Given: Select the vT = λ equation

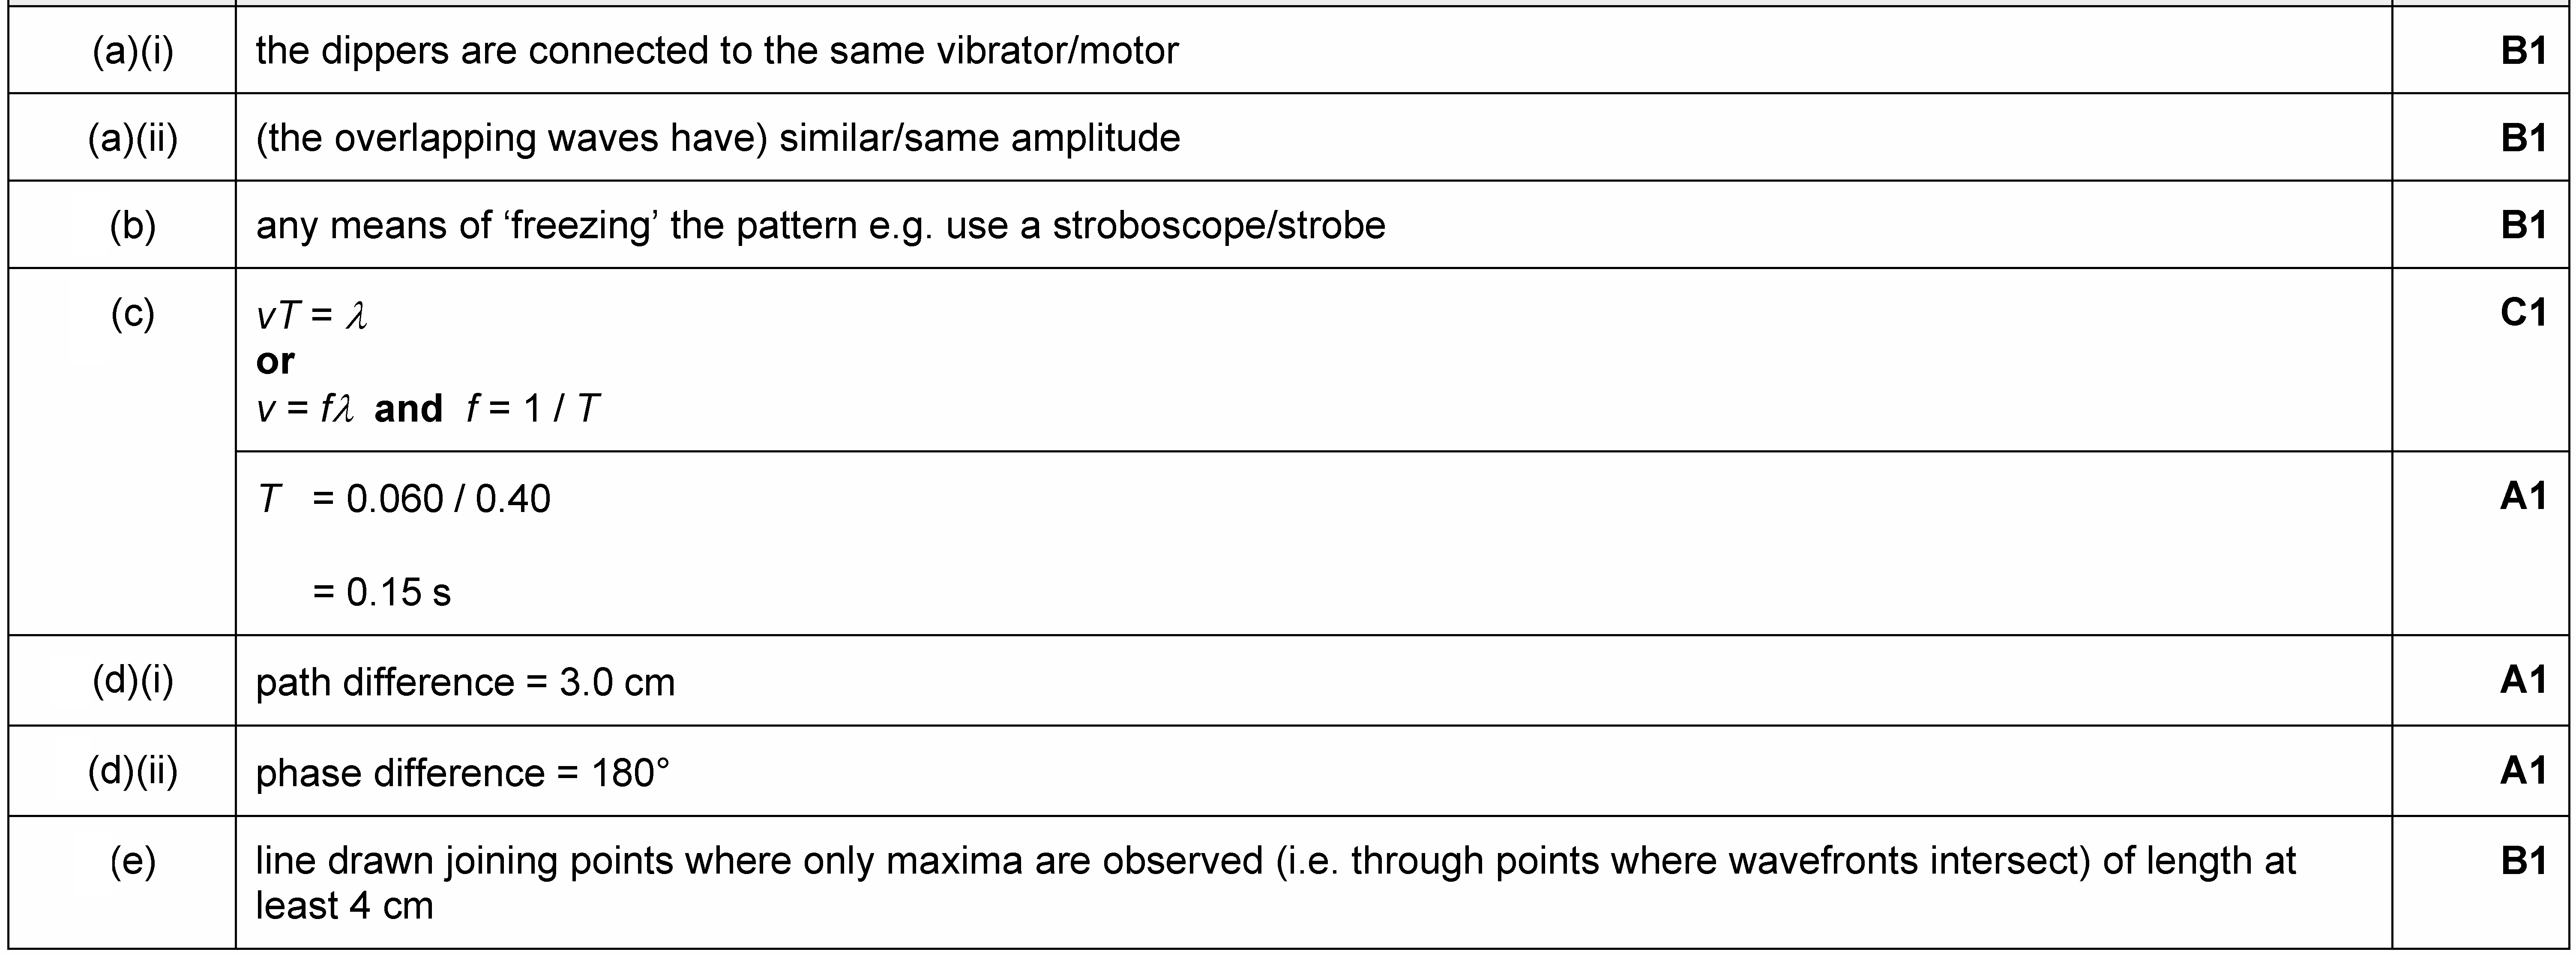Looking at the screenshot, I should 312,315.
